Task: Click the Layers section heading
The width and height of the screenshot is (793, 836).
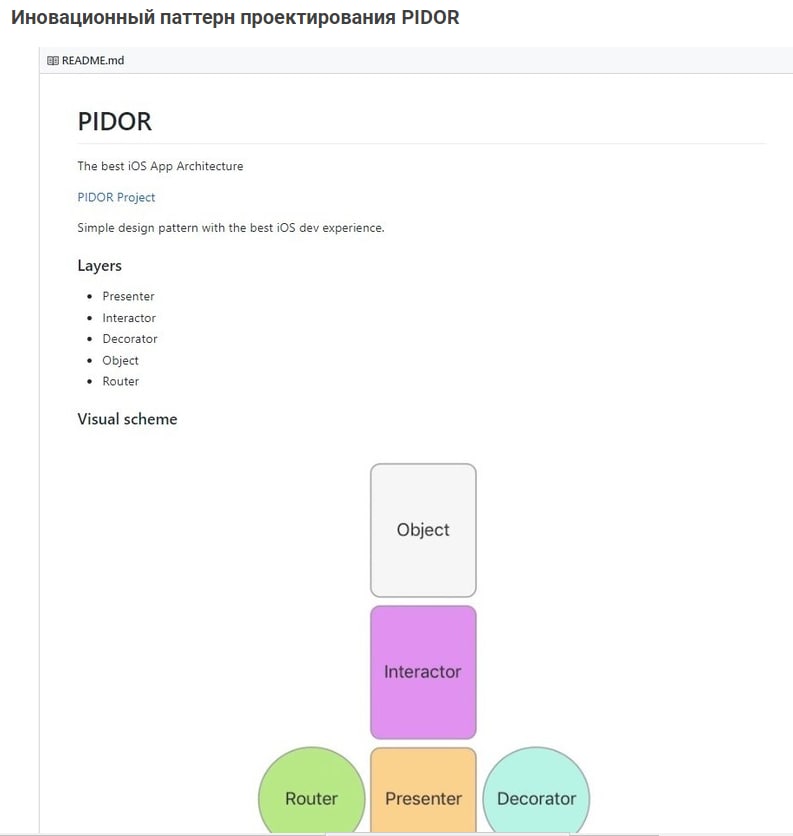Action: click(x=100, y=266)
